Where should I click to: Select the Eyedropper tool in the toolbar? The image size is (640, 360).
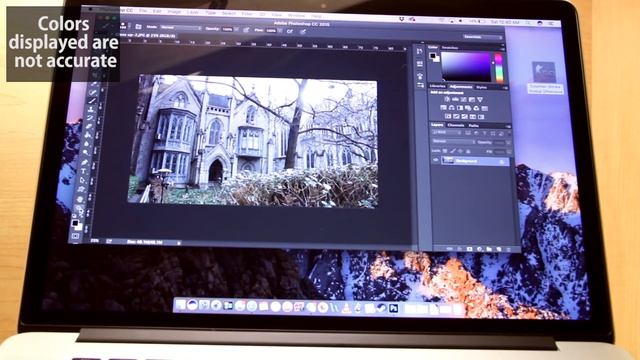coord(94,83)
